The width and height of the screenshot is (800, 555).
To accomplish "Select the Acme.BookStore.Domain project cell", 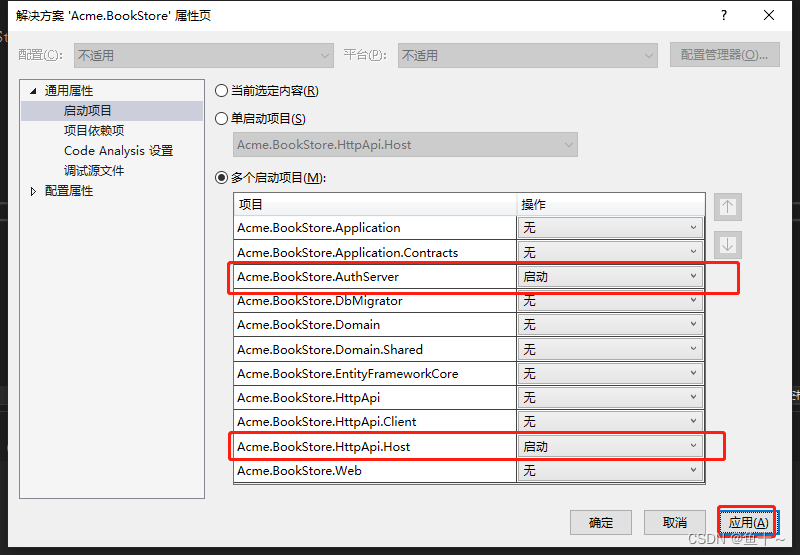I will click(x=375, y=324).
